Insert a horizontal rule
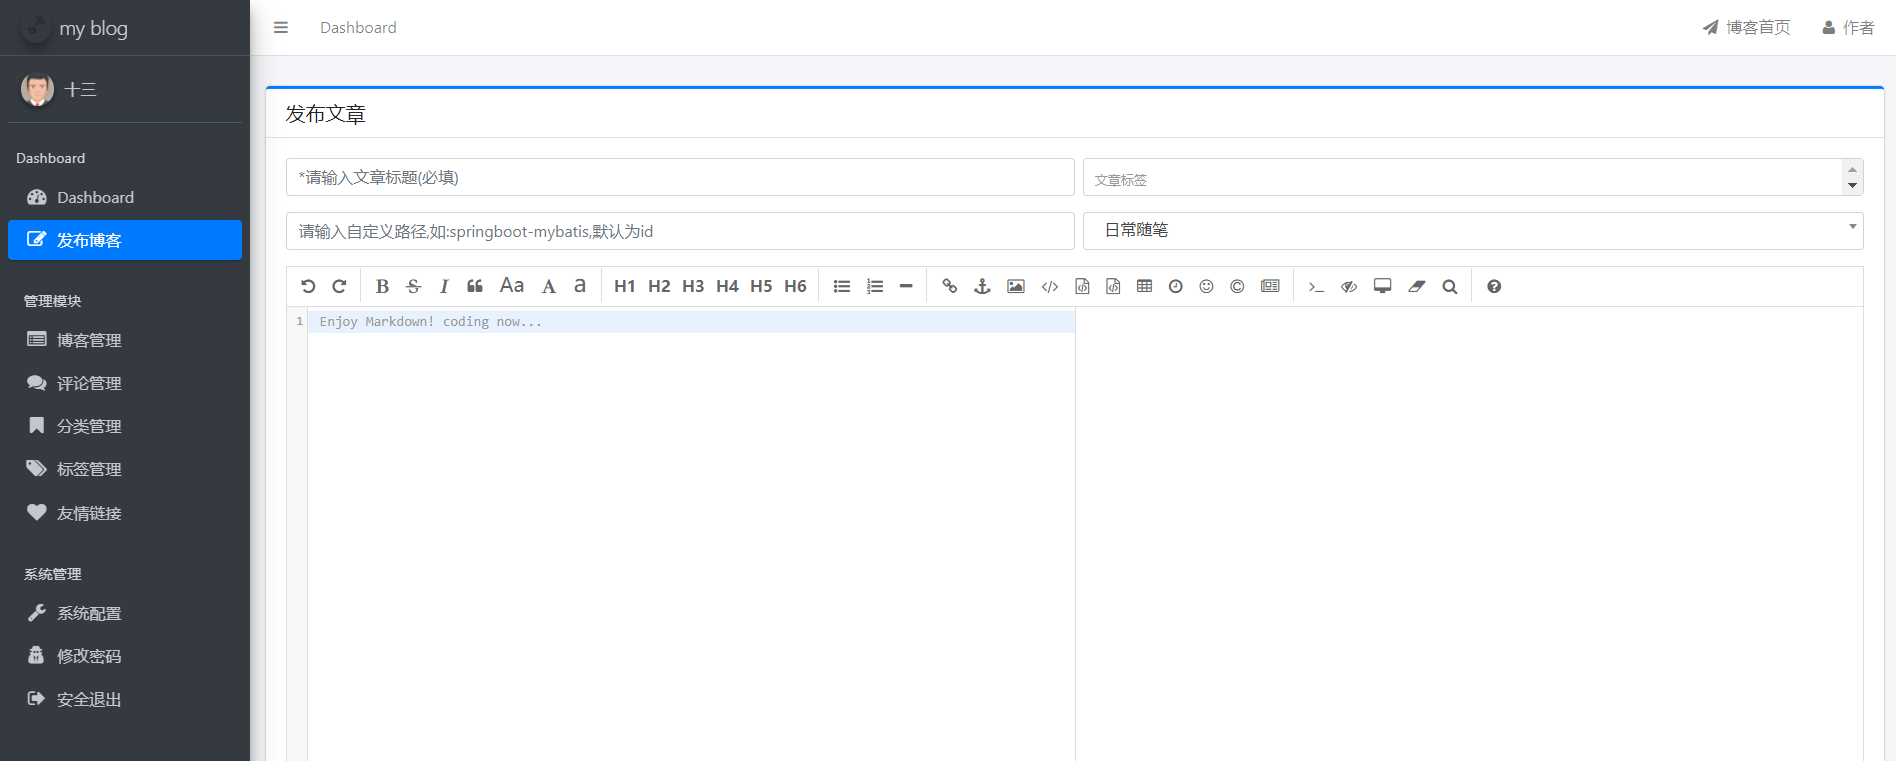1896x761 pixels. coord(906,286)
